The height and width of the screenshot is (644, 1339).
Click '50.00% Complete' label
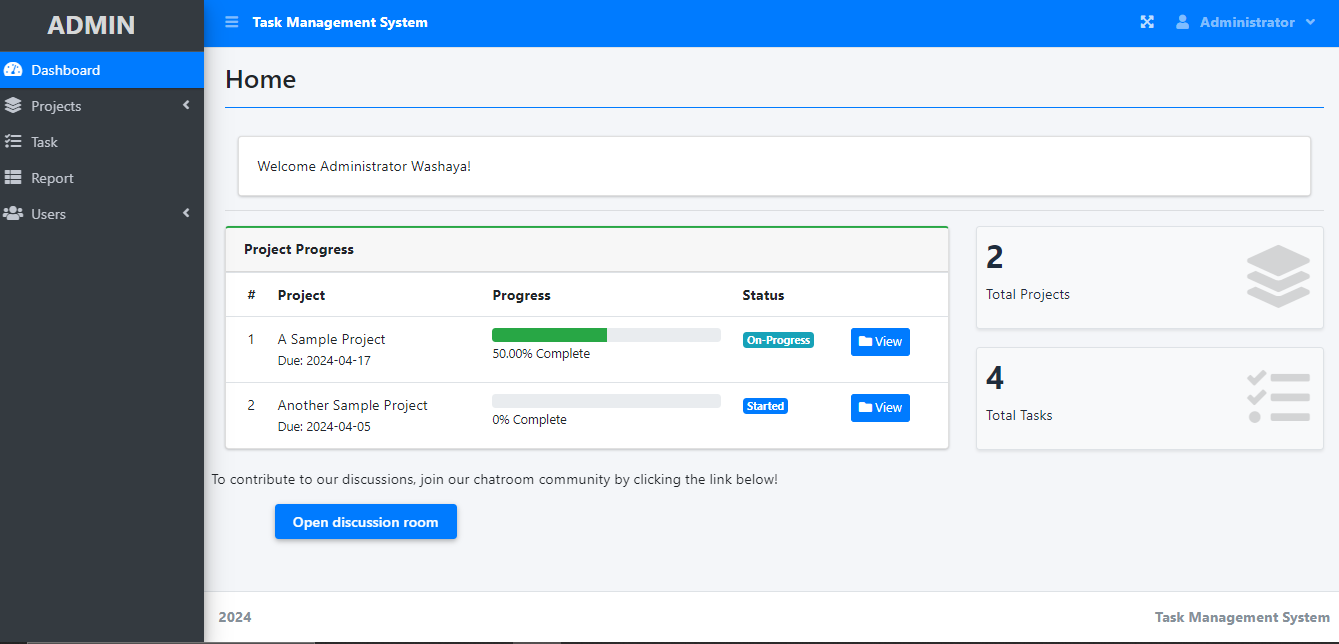point(541,354)
